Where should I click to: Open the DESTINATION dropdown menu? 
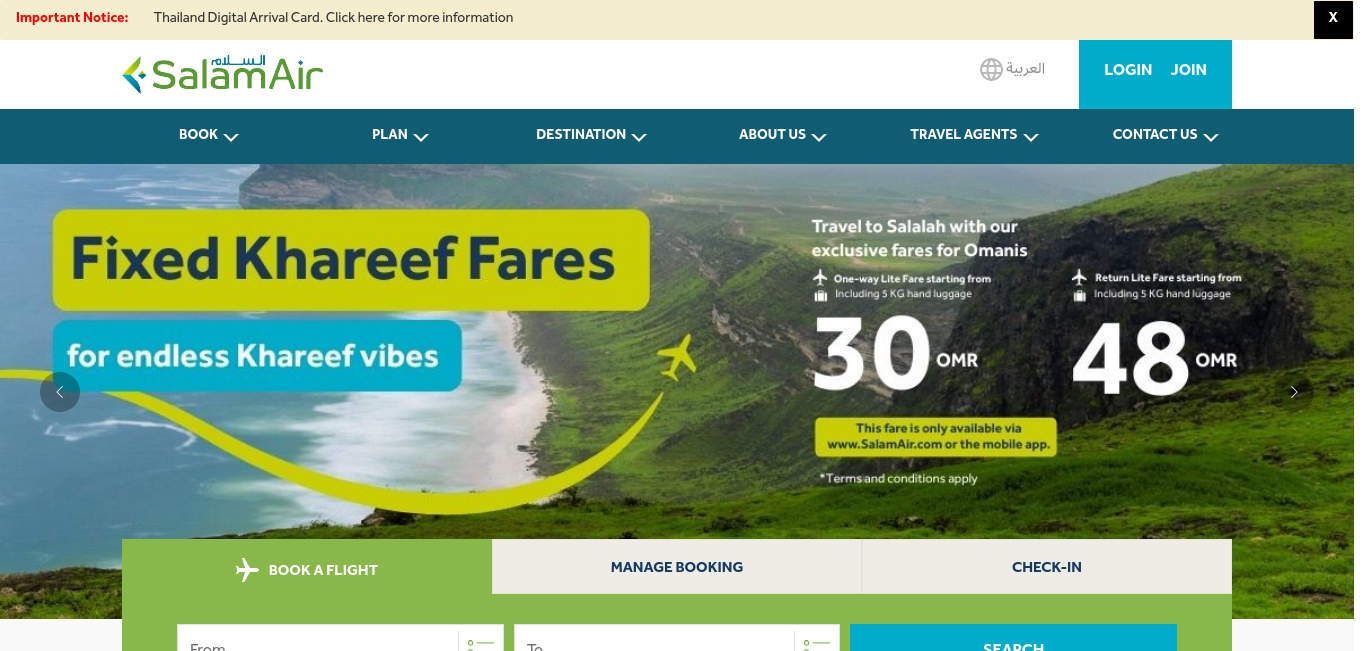[x=591, y=135]
